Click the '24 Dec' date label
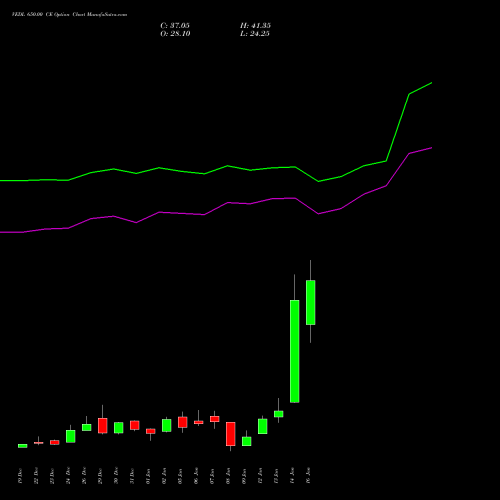 point(68,476)
